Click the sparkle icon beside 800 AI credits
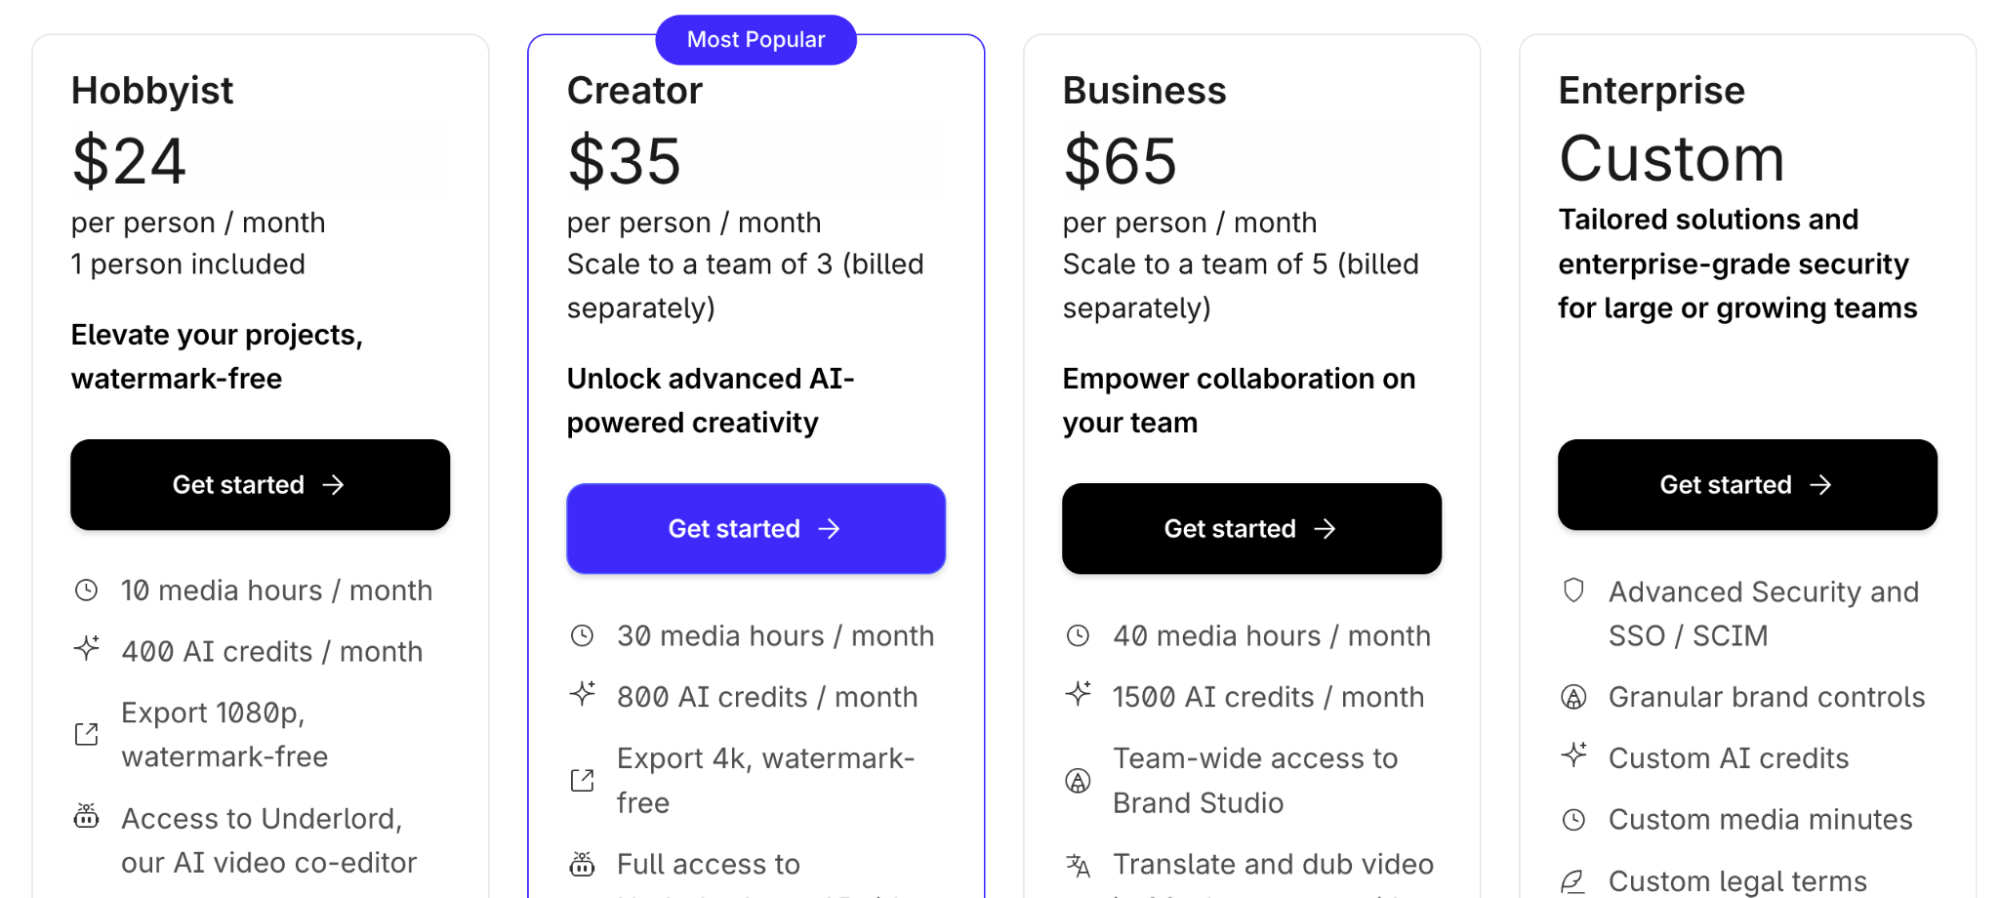This screenshot has width=1999, height=898. (582, 694)
